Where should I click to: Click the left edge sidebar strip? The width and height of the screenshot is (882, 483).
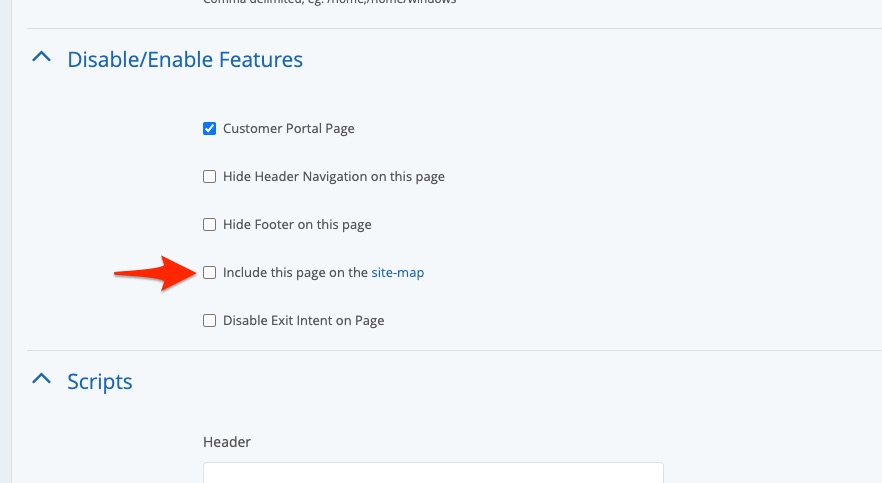(5, 240)
